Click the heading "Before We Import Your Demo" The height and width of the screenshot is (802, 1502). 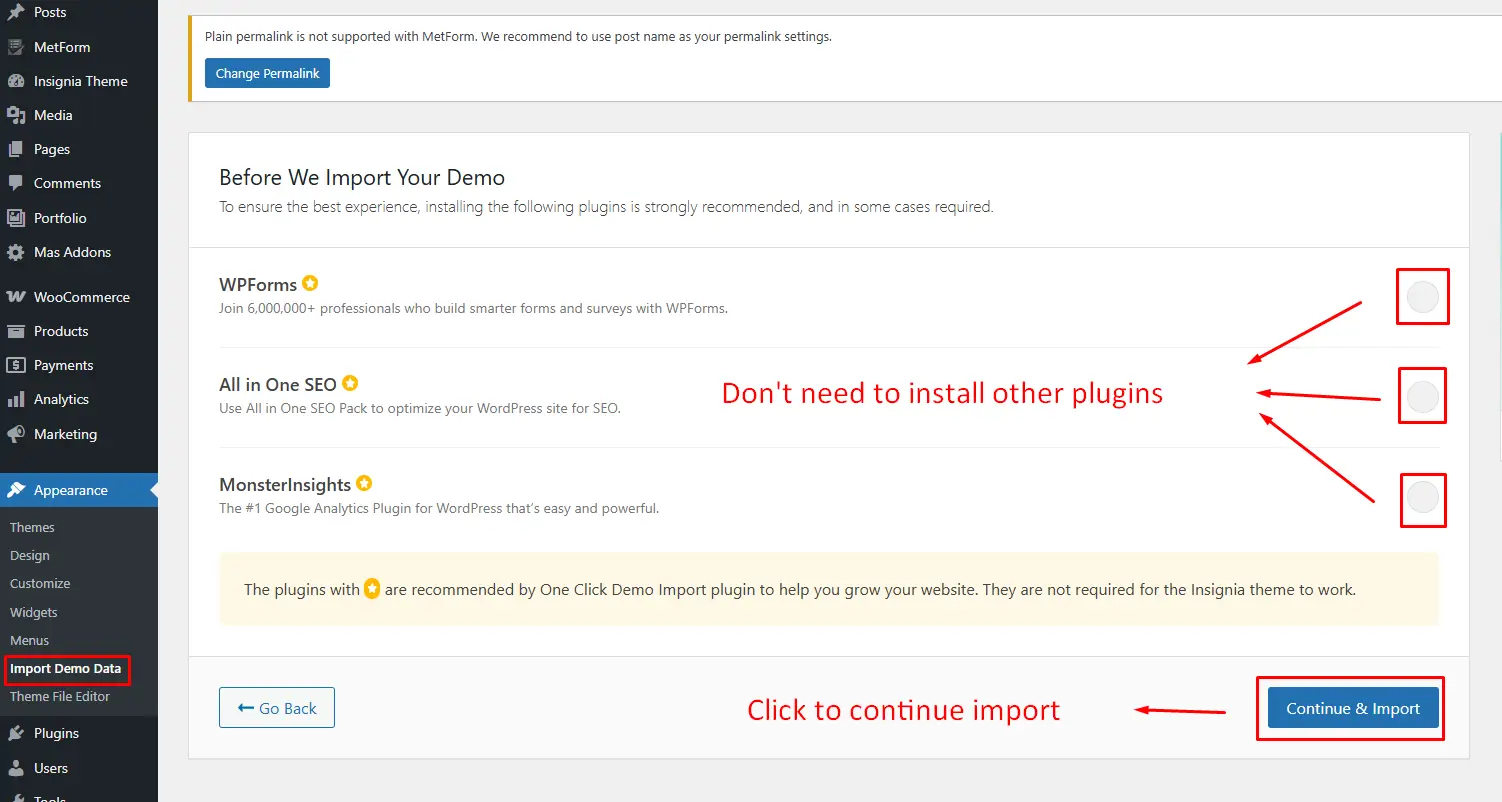click(x=362, y=178)
